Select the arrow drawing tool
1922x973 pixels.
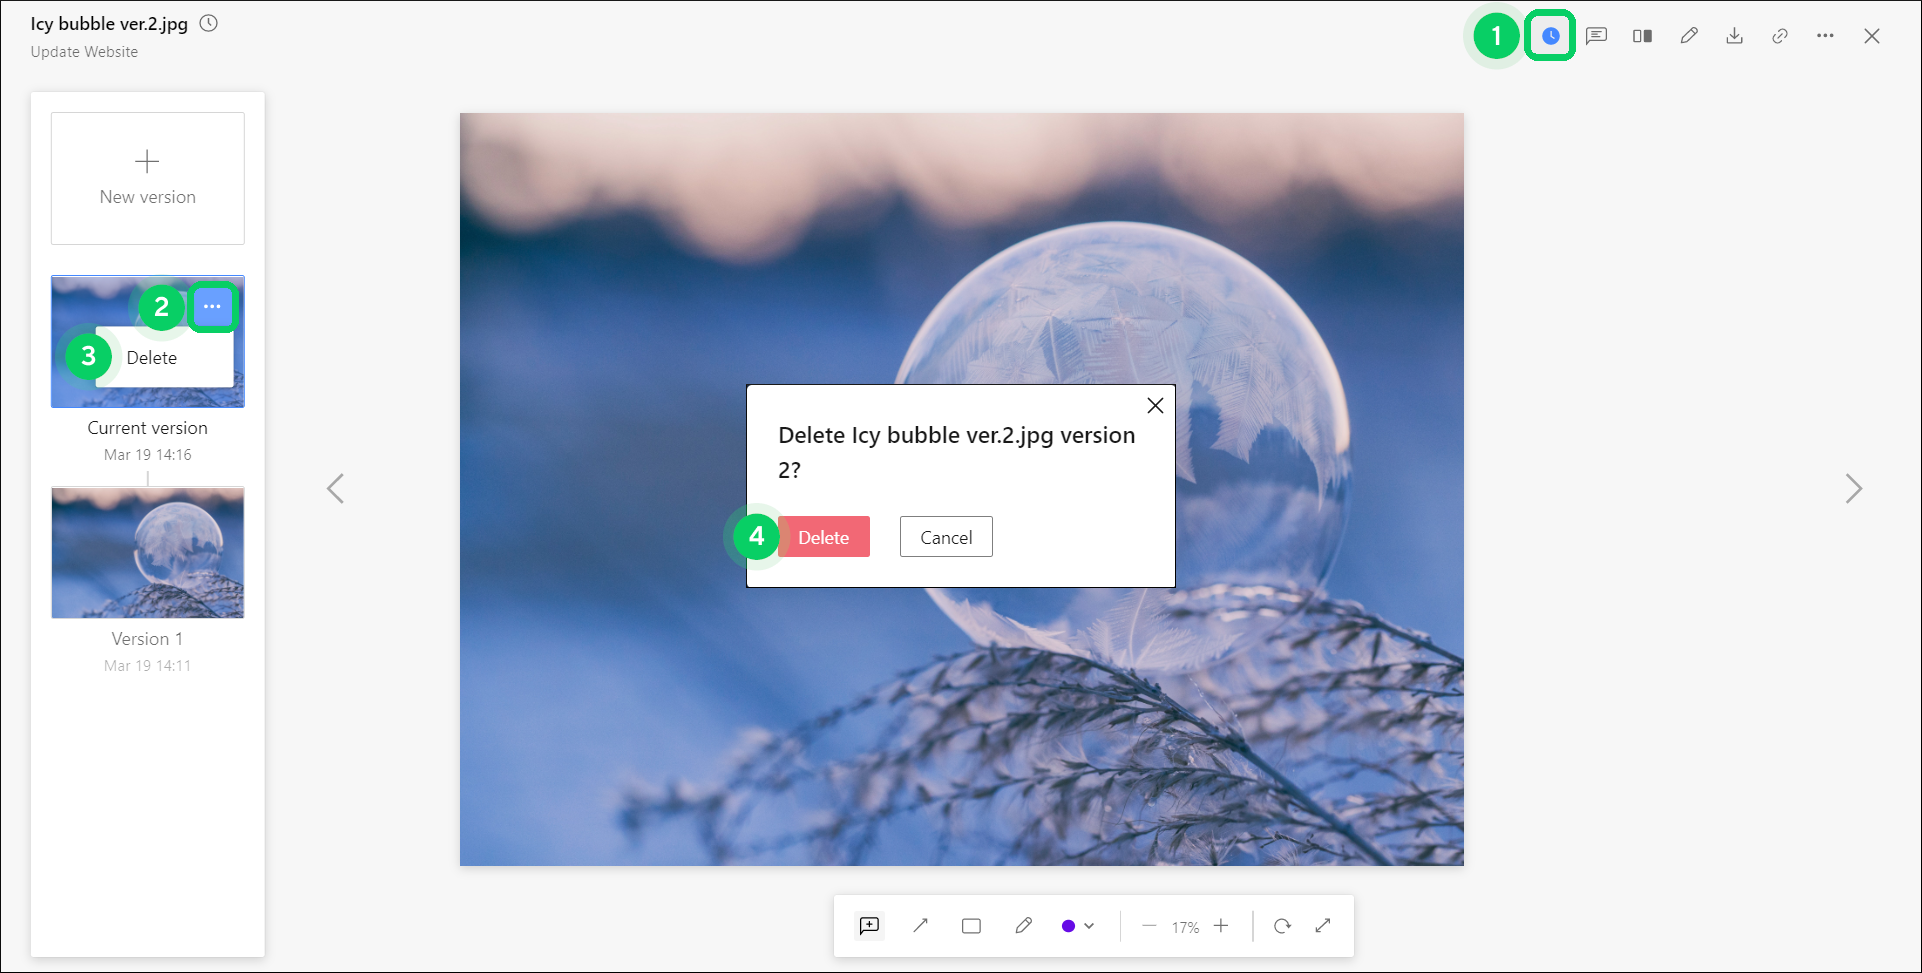pyautogui.click(x=920, y=926)
